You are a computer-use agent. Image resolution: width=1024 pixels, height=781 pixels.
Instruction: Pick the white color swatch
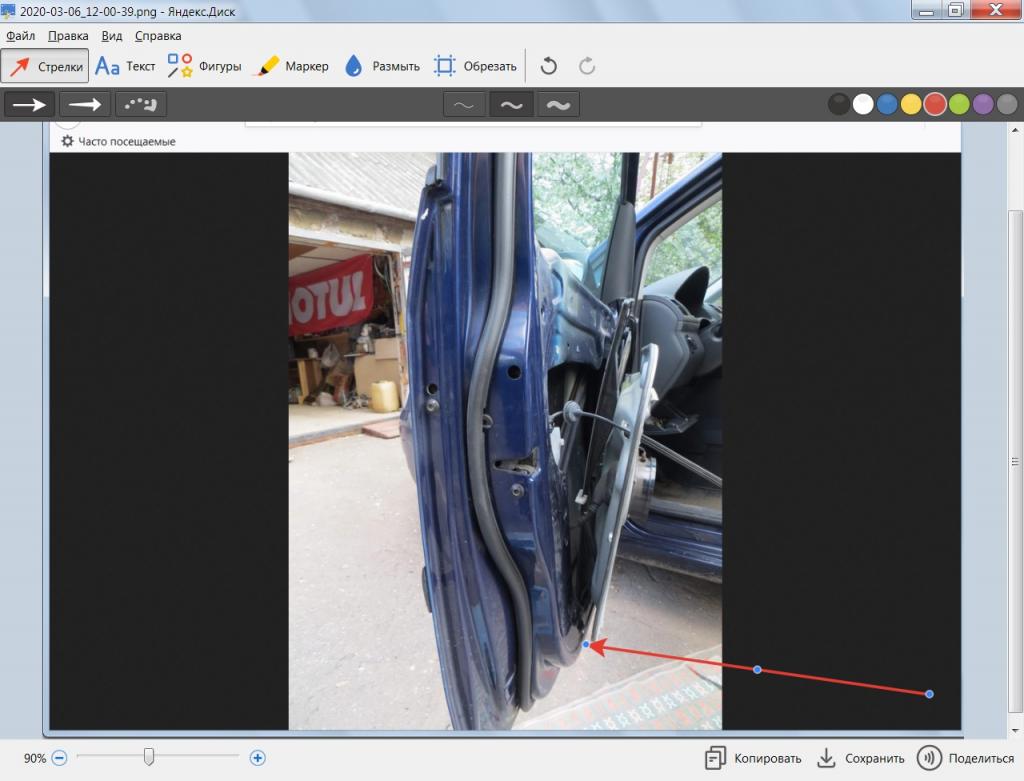(863, 104)
